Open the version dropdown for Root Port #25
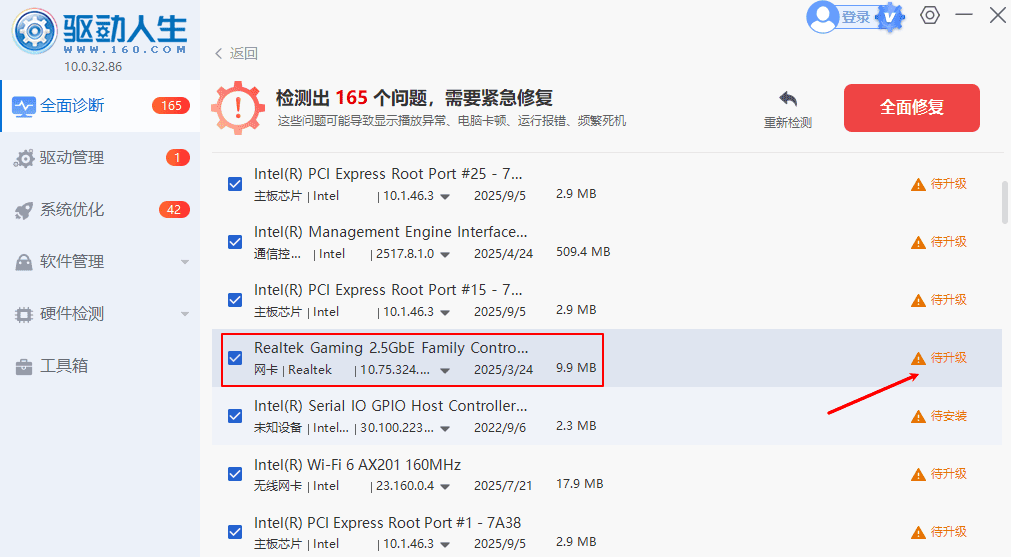 (x=445, y=197)
